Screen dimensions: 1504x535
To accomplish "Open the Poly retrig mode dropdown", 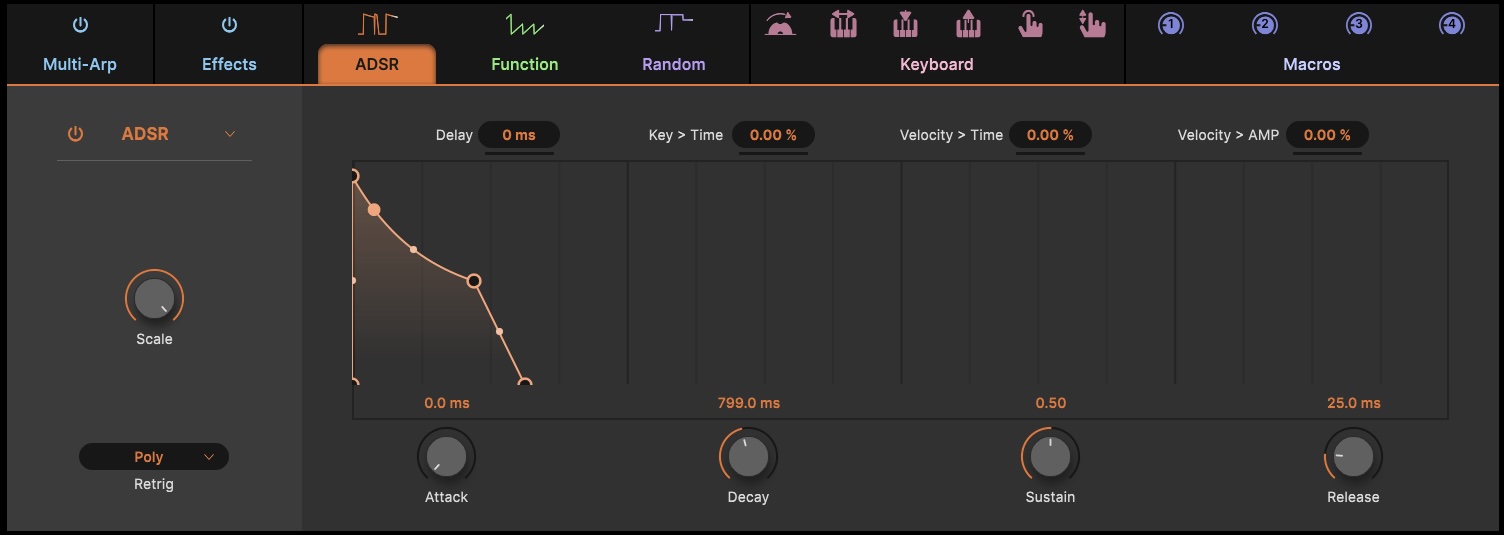I will pyautogui.click(x=154, y=457).
